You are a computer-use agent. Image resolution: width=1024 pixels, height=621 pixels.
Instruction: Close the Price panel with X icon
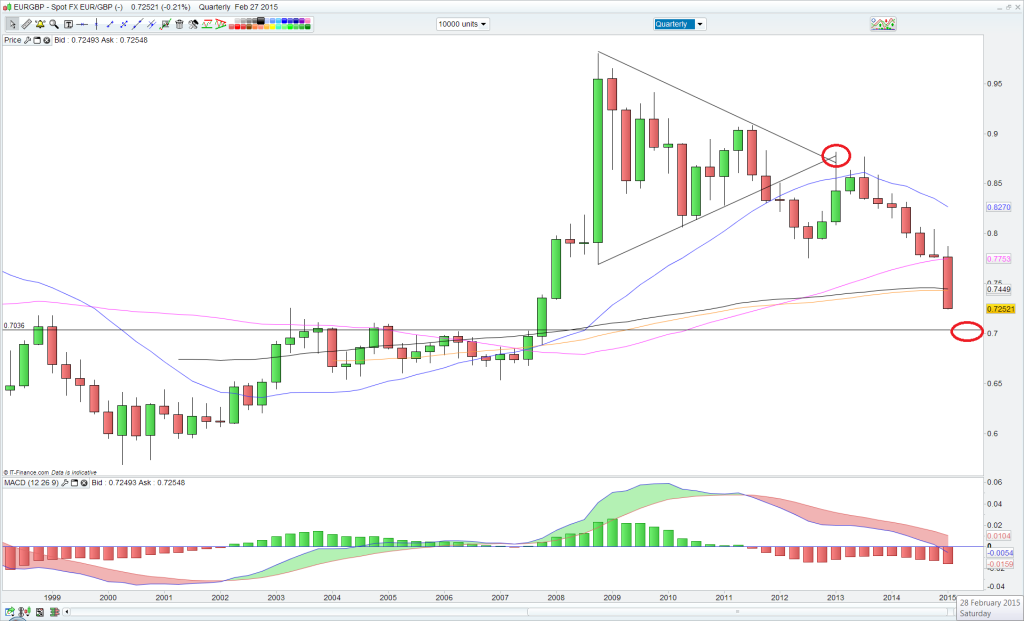(47, 40)
